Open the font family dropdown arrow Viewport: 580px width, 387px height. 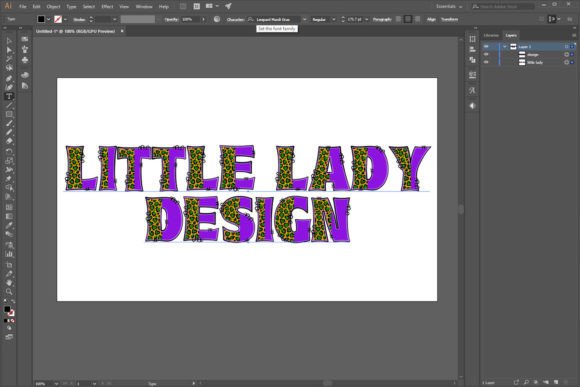(304, 19)
